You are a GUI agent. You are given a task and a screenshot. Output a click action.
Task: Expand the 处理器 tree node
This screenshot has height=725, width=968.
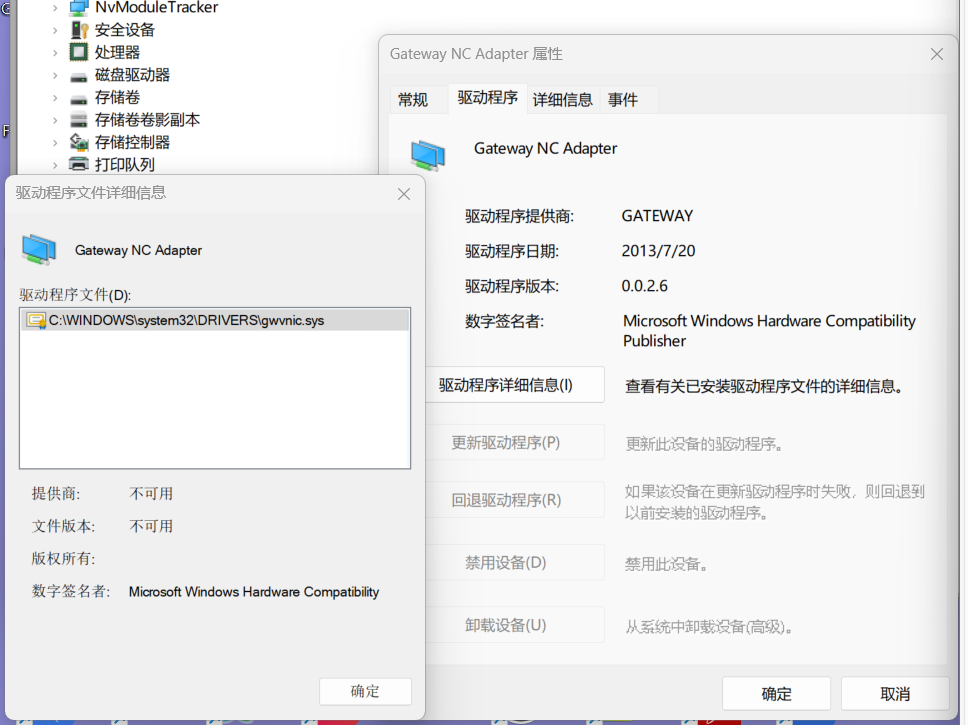(x=55, y=53)
